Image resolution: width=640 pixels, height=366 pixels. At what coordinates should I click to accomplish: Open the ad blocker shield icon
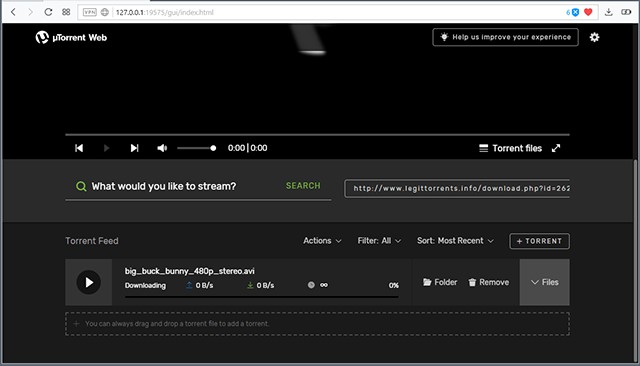575,12
